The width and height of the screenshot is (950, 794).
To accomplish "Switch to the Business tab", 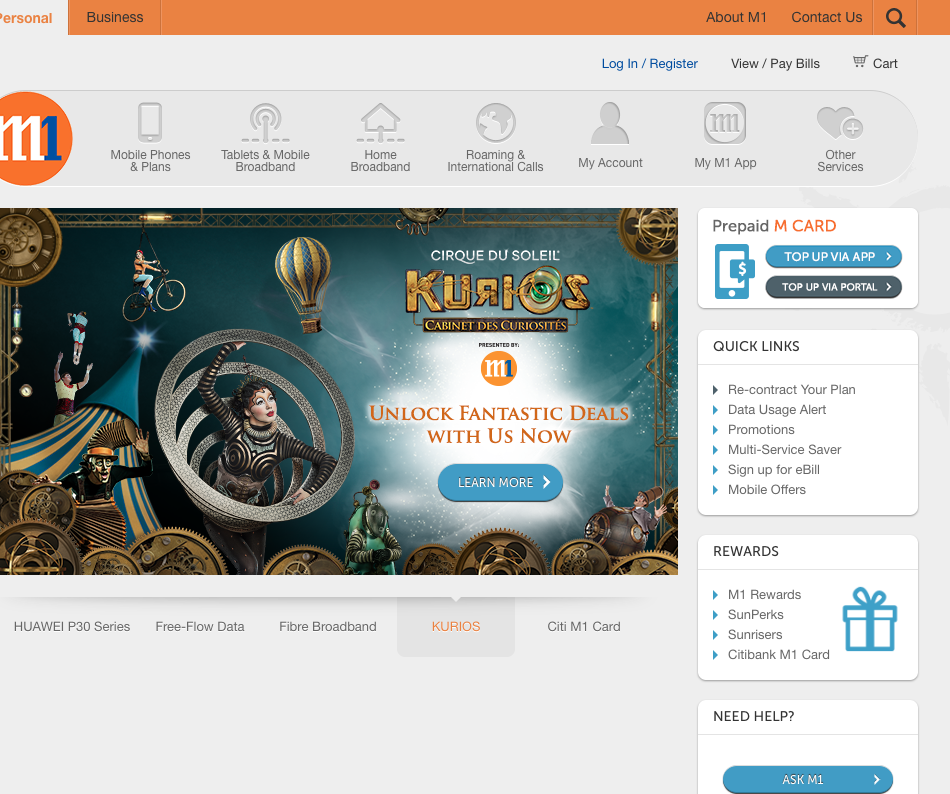I will (115, 18).
